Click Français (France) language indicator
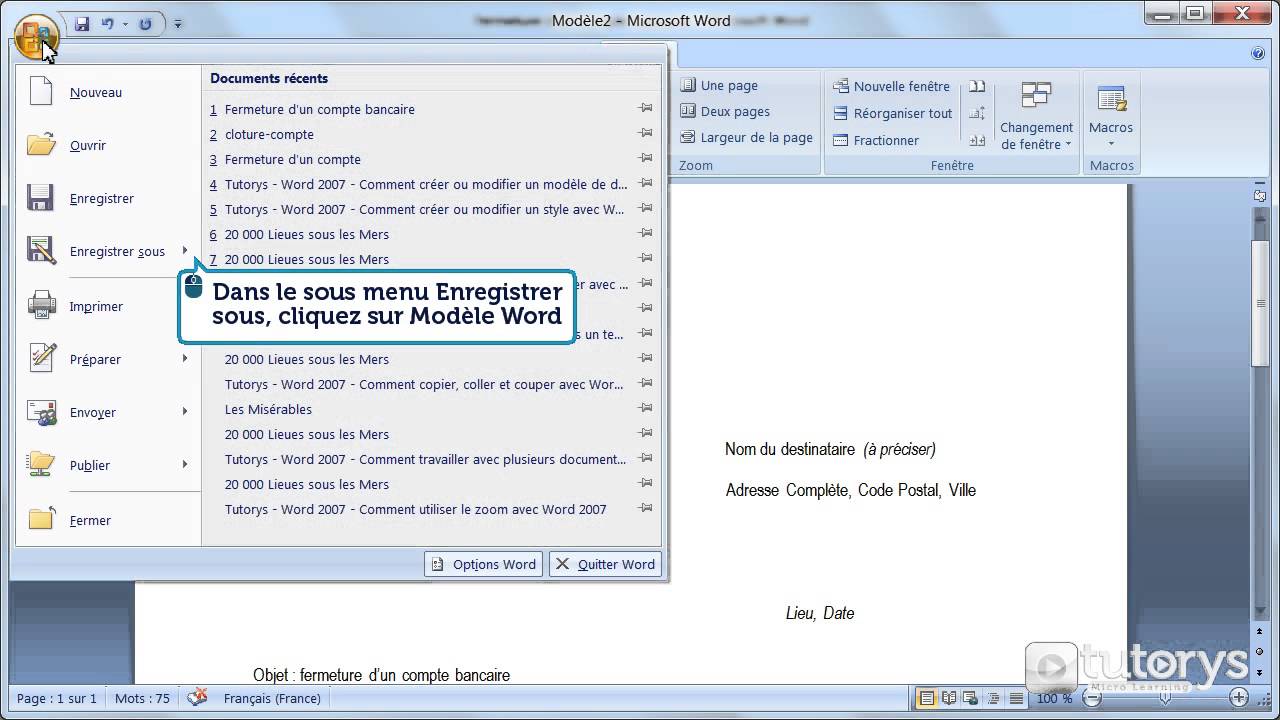Image resolution: width=1280 pixels, height=720 pixels. (x=272, y=699)
